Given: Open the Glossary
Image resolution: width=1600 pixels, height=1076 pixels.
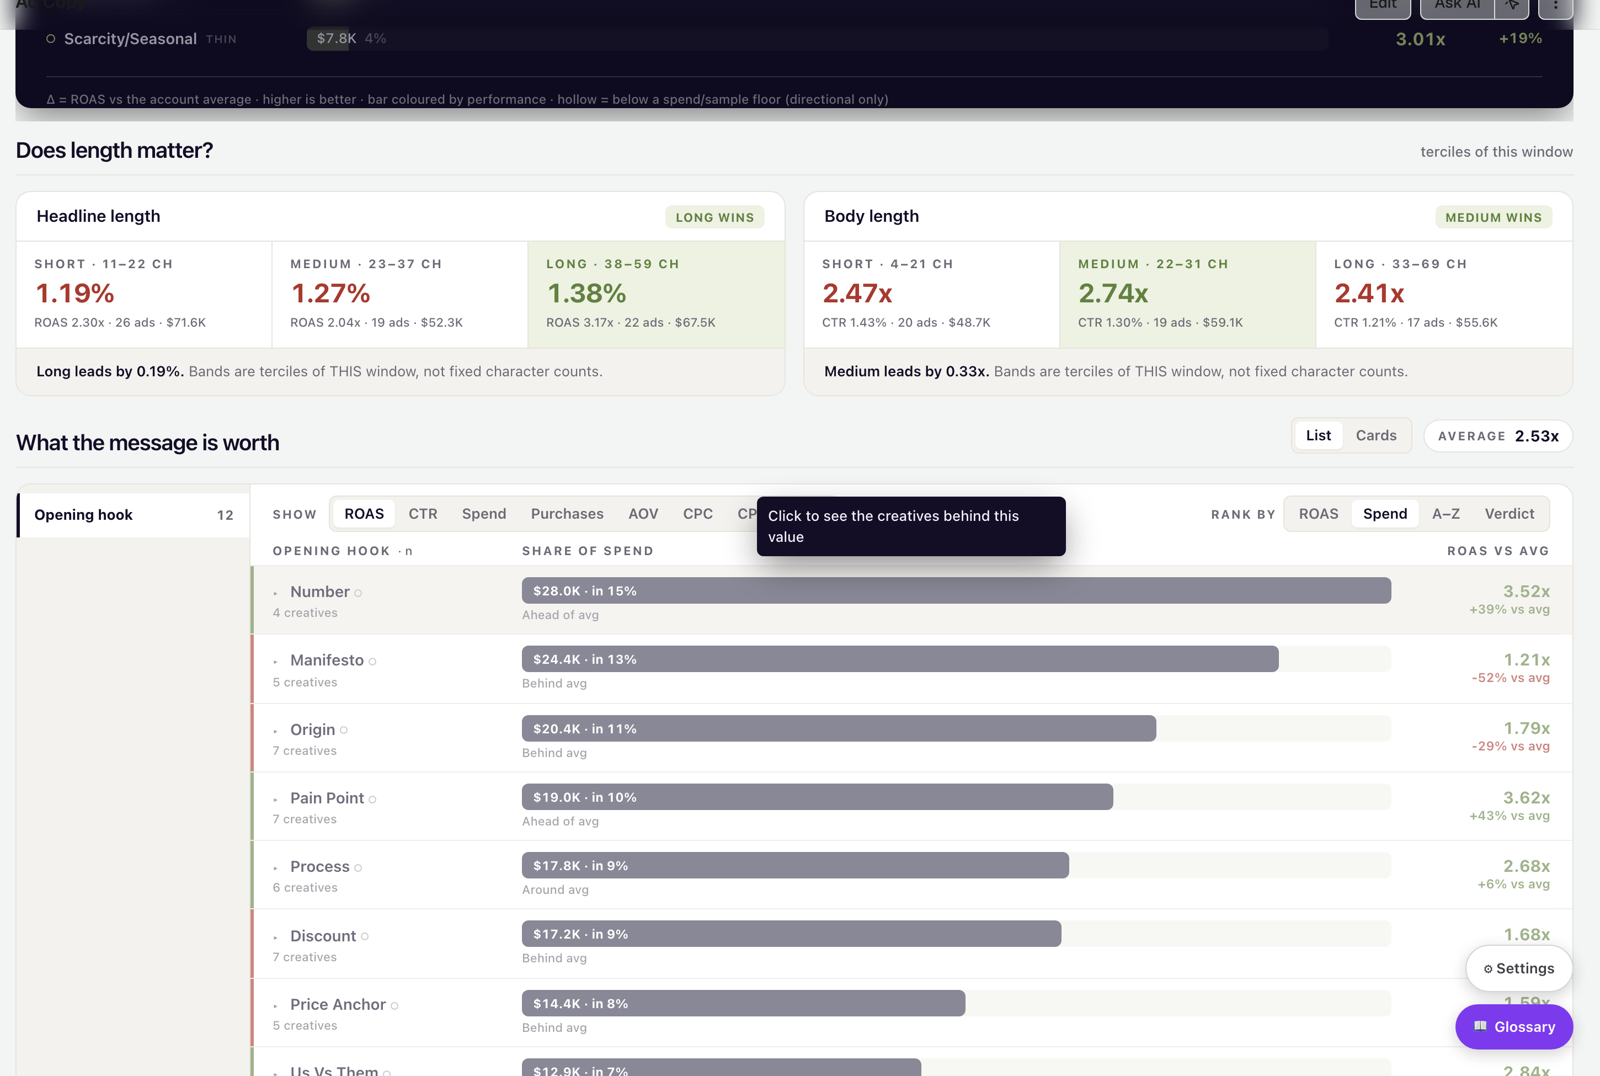Looking at the screenshot, I should [x=1514, y=1027].
